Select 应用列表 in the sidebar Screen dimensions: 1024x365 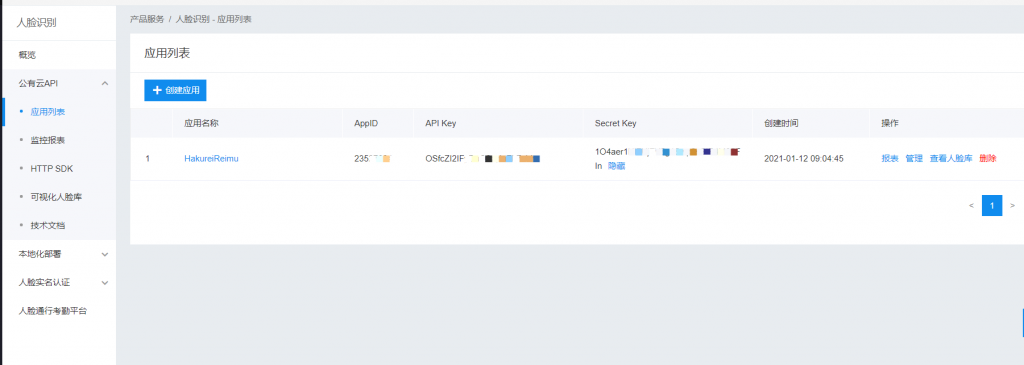pos(48,112)
